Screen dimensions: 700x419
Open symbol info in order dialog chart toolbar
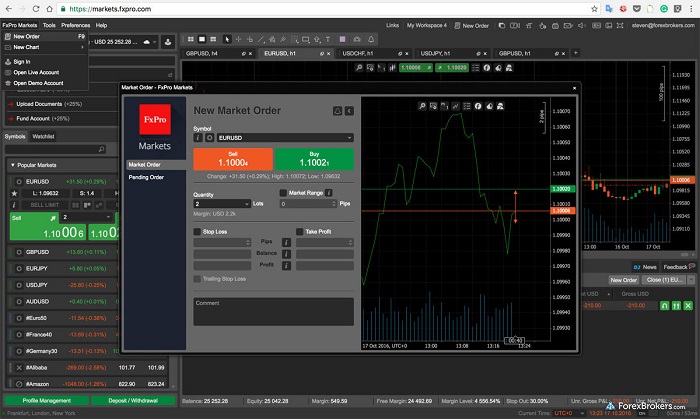(x=478, y=106)
